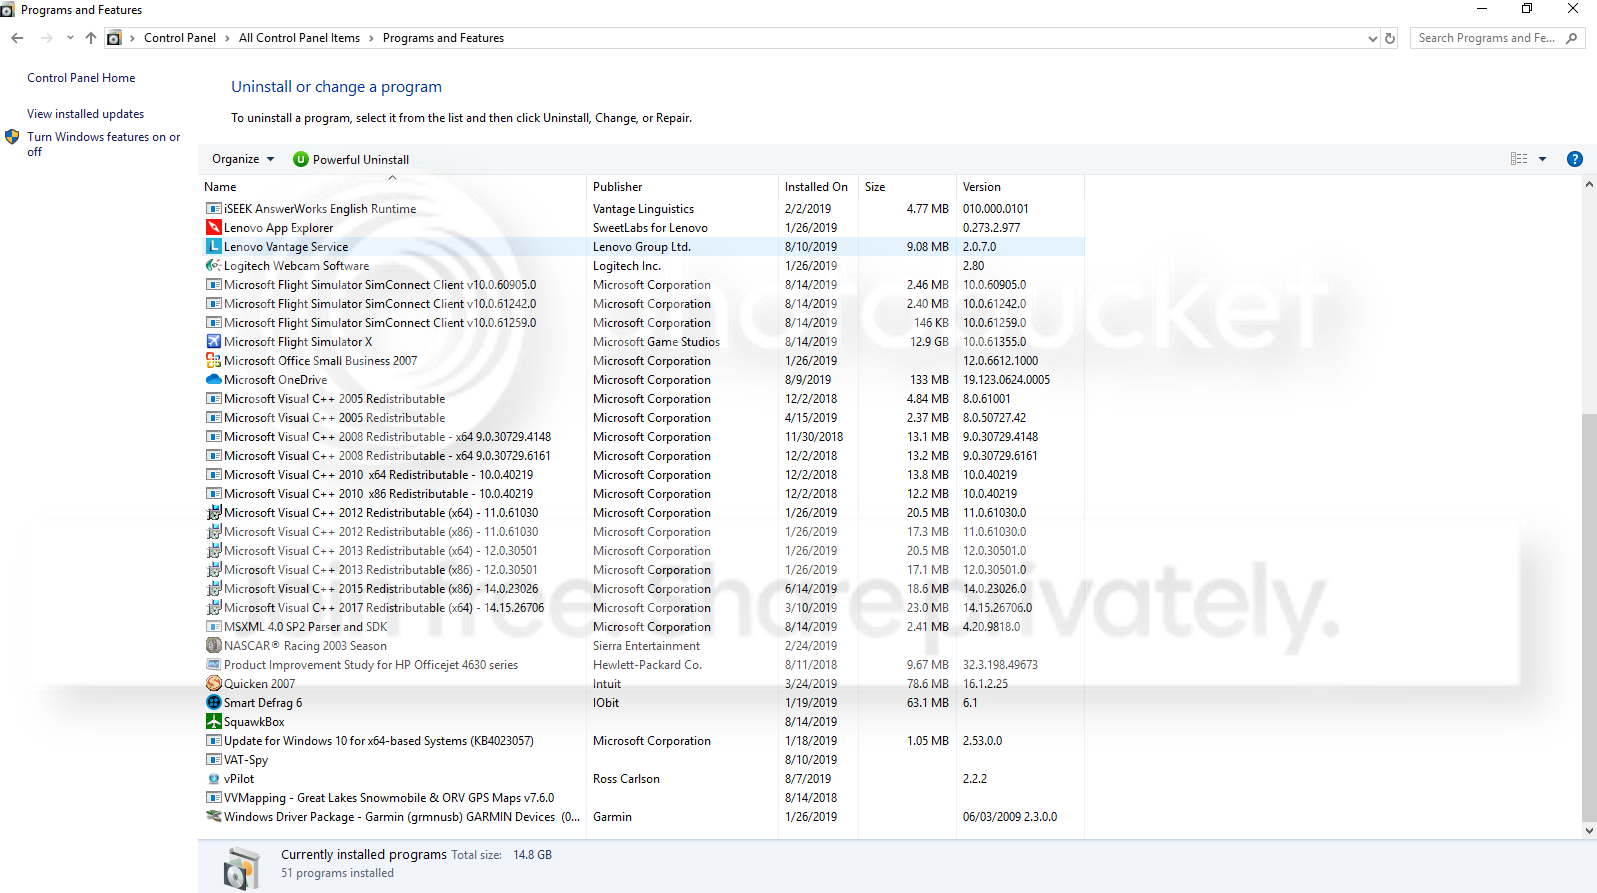
Task: Click the VVMapping Great Lakes Snowmobile icon
Action: 213,798
